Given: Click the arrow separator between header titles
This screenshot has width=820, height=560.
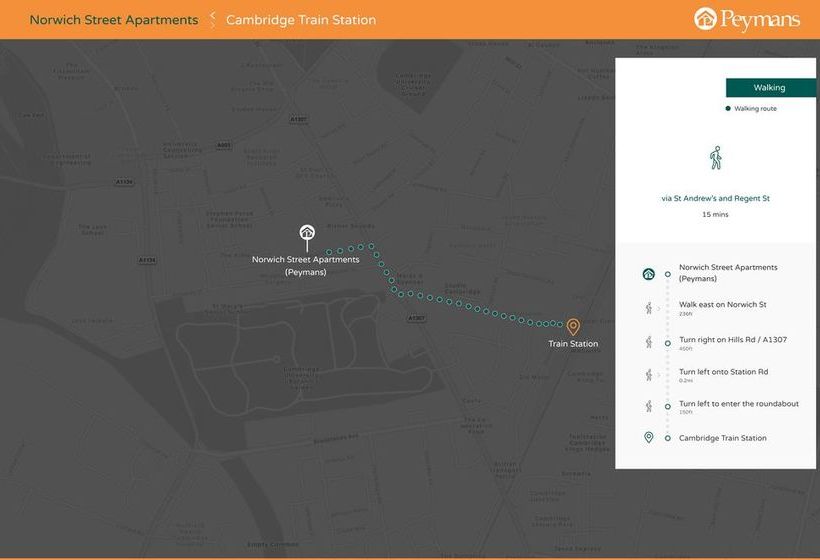Looking at the screenshot, I should [x=212, y=20].
